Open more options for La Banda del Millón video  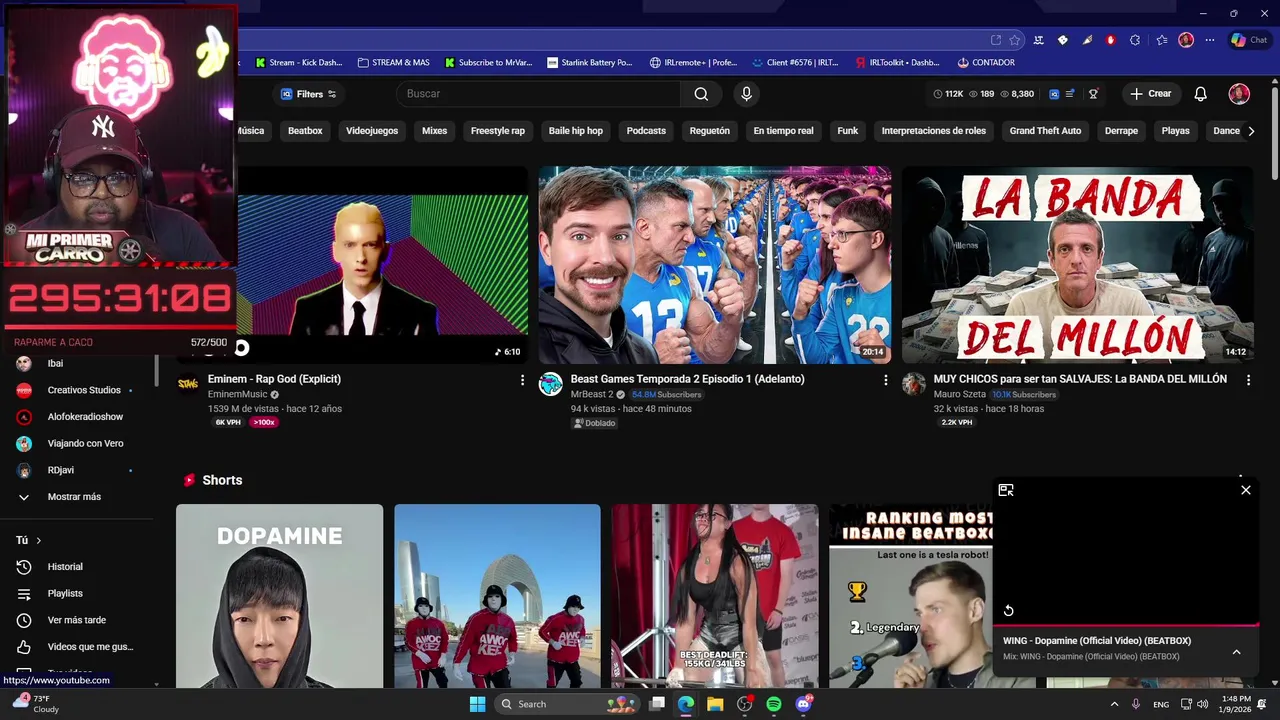(x=1248, y=380)
